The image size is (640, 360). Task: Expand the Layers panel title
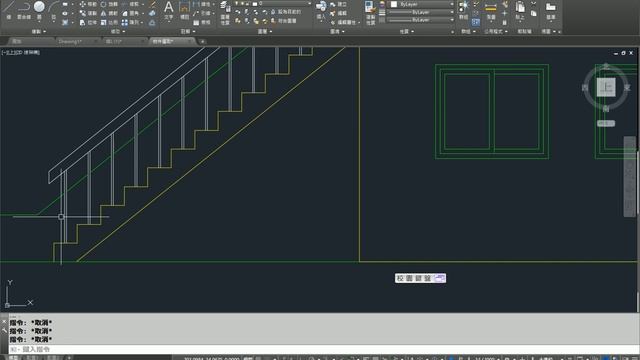click(264, 31)
